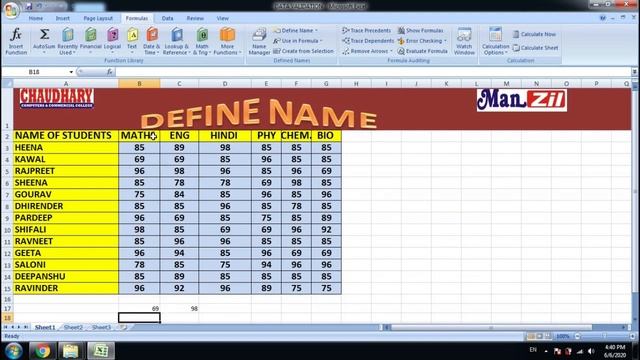
Task: Click the Windows Start button
Action: (x=13, y=351)
